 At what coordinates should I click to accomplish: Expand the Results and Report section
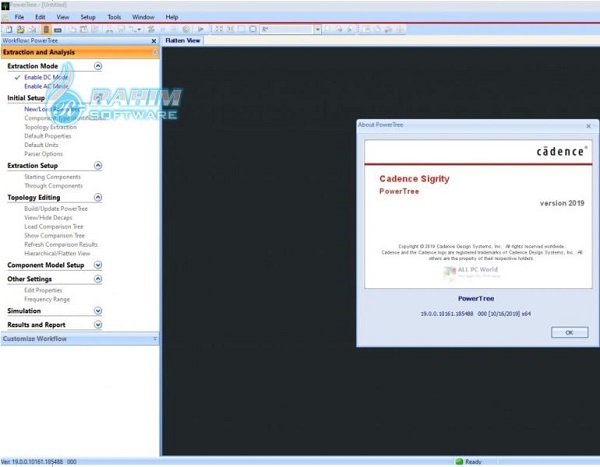[x=98, y=325]
